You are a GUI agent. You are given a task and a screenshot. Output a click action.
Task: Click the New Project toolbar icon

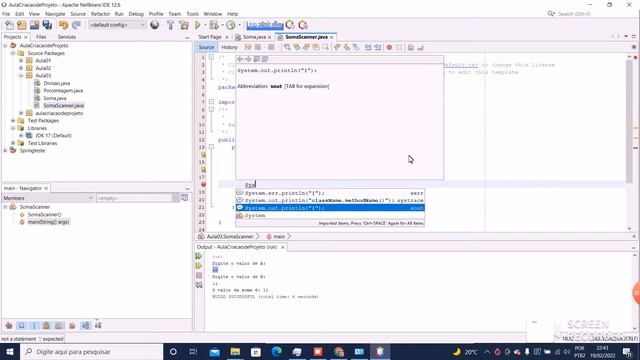tap(22, 25)
